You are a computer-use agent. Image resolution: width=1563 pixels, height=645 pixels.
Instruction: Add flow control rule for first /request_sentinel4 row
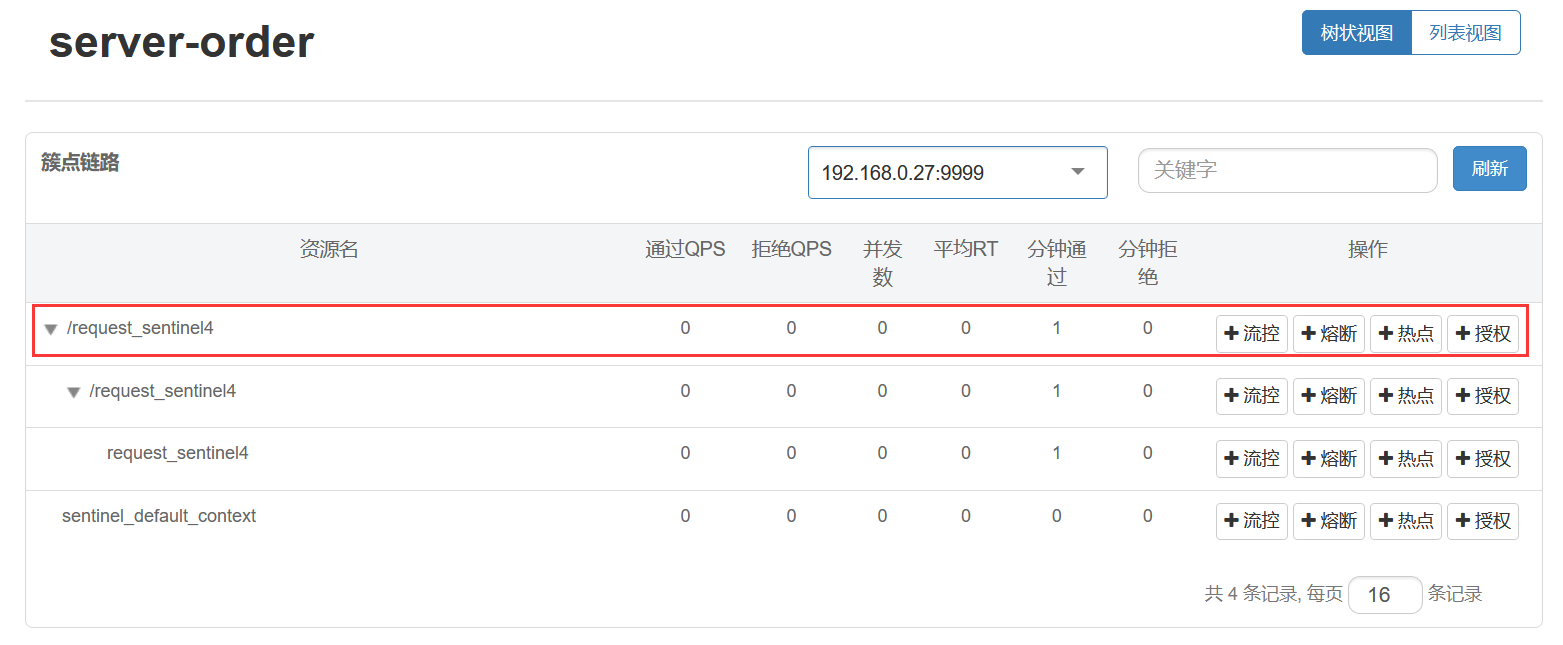[1251, 334]
